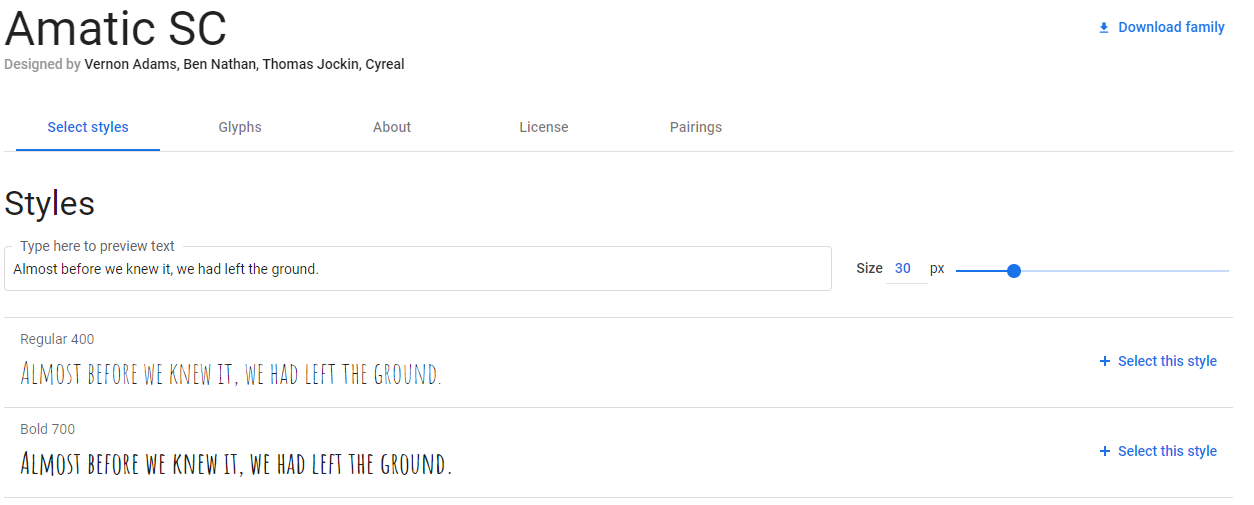Select the Select styles tab
Image resolution: width=1254 pixels, height=505 pixels.
(x=88, y=127)
